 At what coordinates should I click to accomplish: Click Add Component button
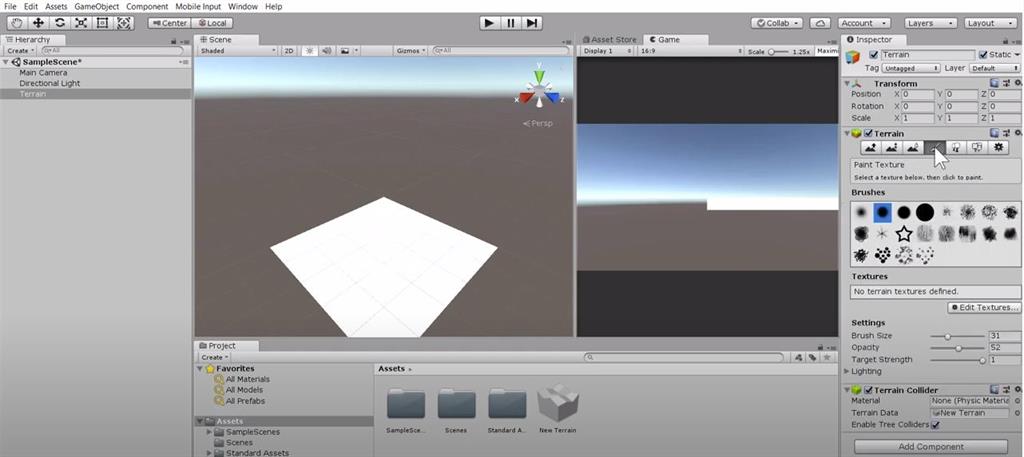pyautogui.click(x=931, y=447)
